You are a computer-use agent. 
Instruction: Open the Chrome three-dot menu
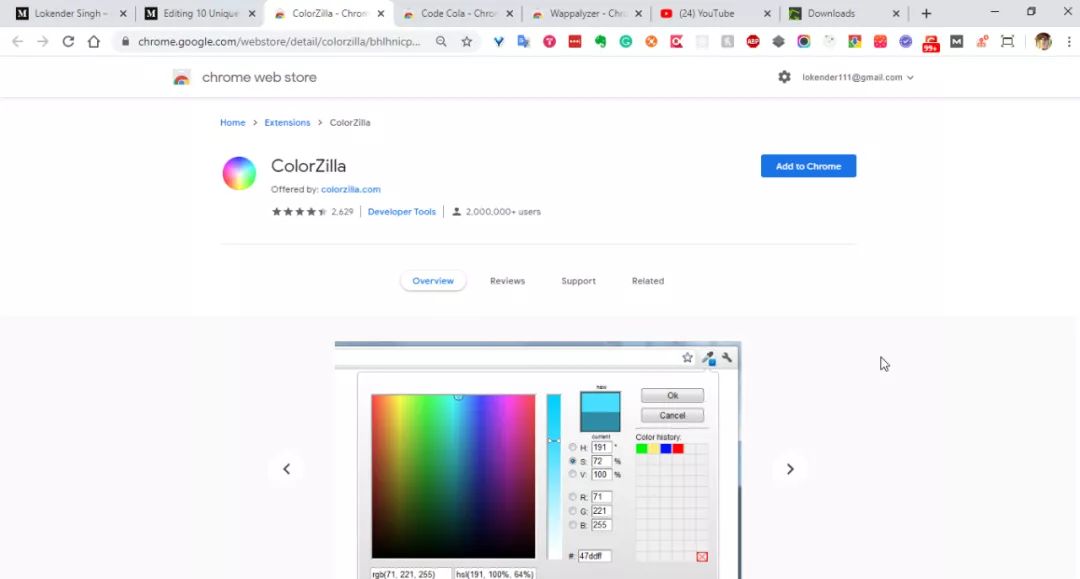pos(1068,42)
